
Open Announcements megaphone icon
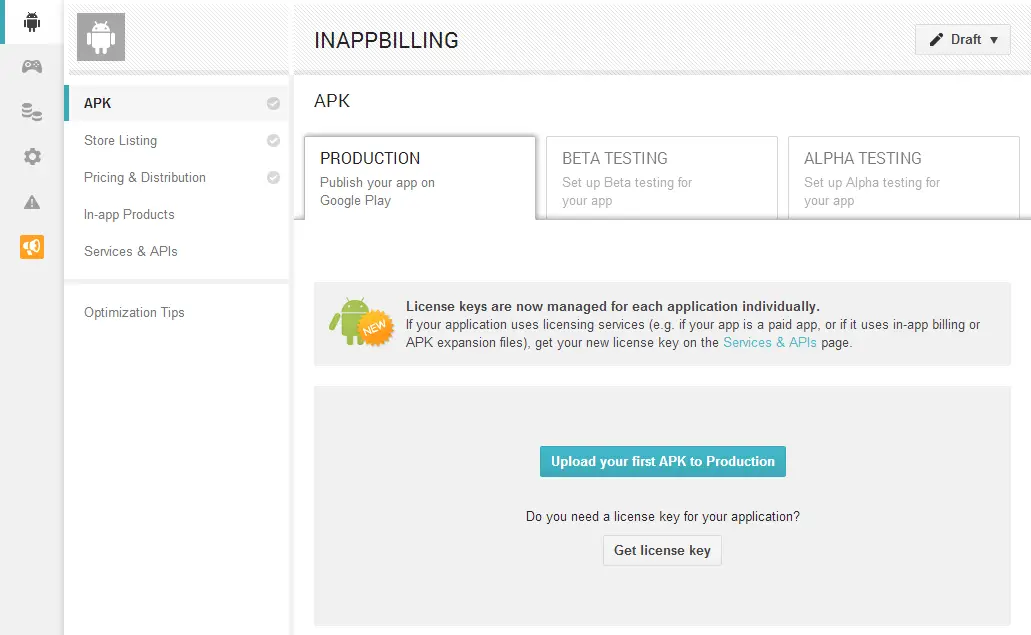coord(32,247)
